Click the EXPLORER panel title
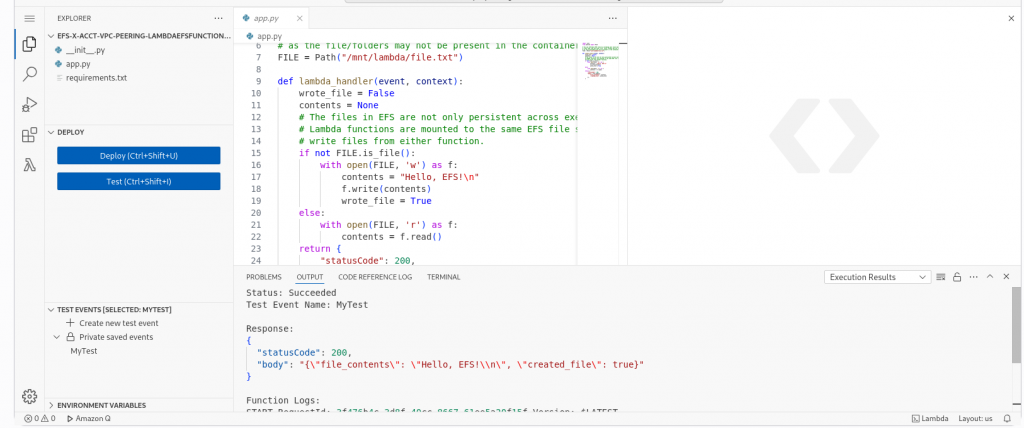 click(x=74, y=18)
